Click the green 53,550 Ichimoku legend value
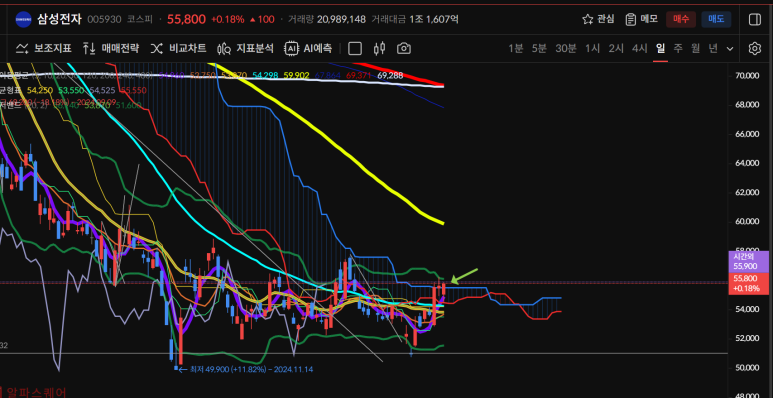The width and height of the screenshot is (773, 398). click(x=71, y=90)
